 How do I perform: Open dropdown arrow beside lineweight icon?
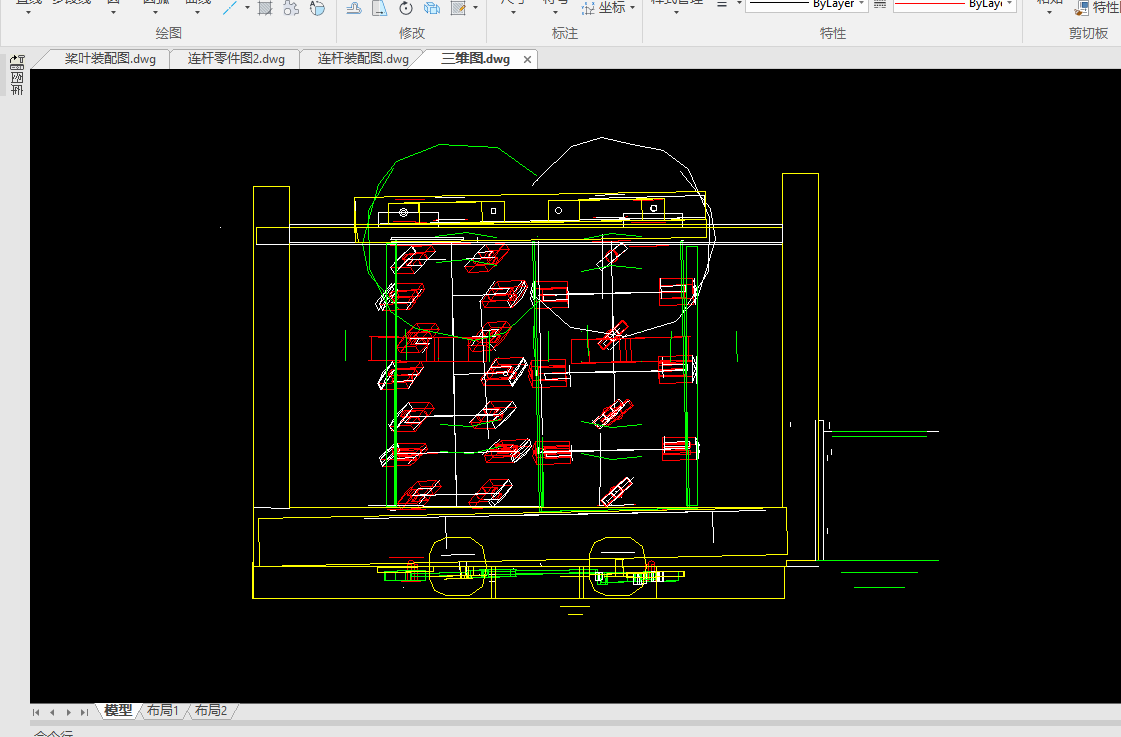coord(739,4)
